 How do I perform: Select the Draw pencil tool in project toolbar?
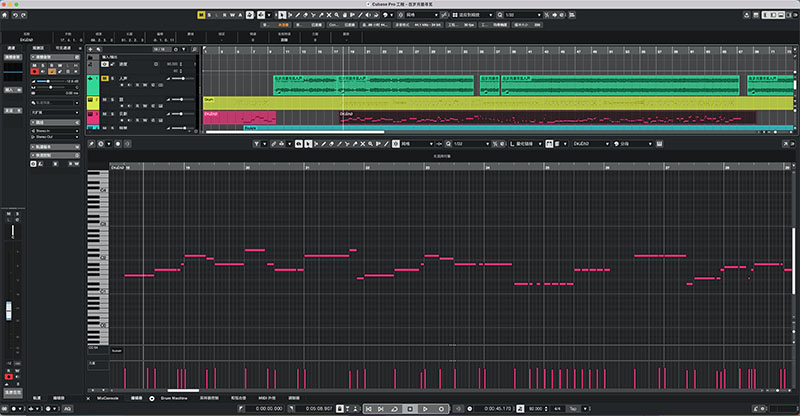coord(298,15)
